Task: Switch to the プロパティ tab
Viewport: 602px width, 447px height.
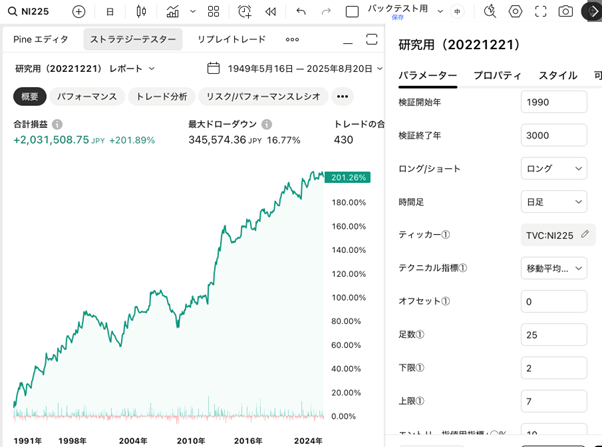Action: 497,76
